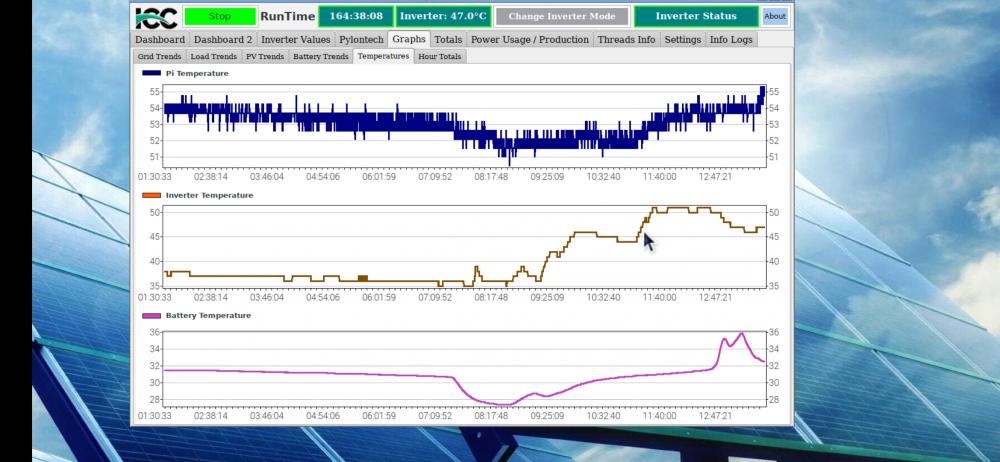Open the Pylontech tab

click(362, 40)
